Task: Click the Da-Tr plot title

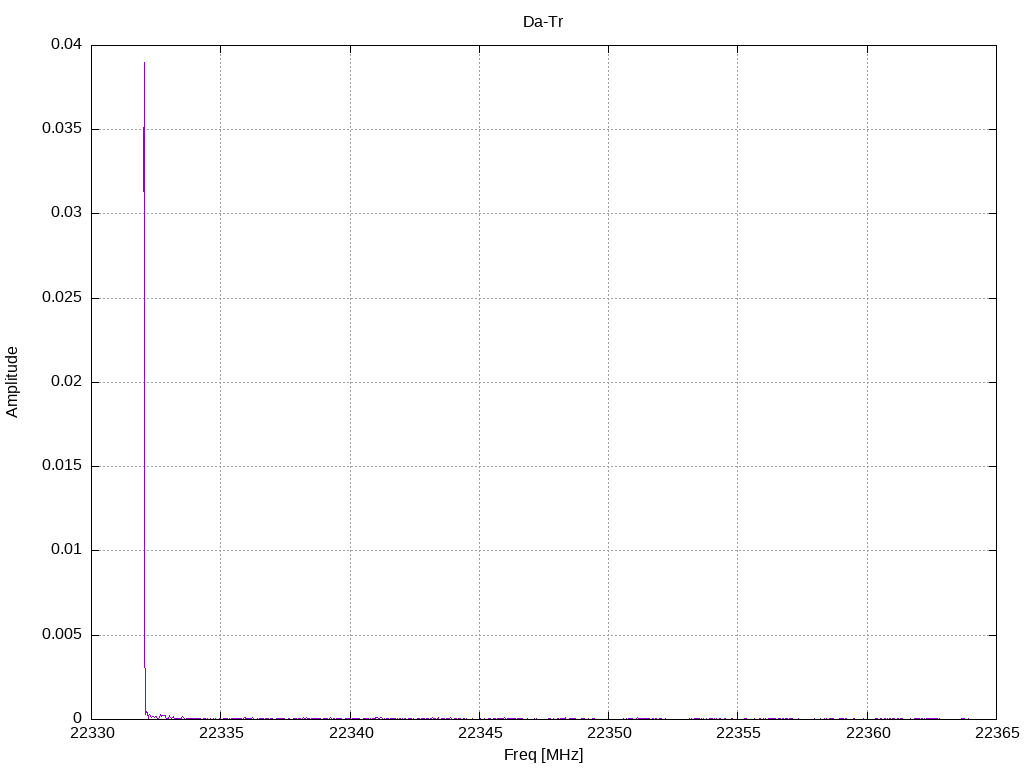Action: (543, 22)
